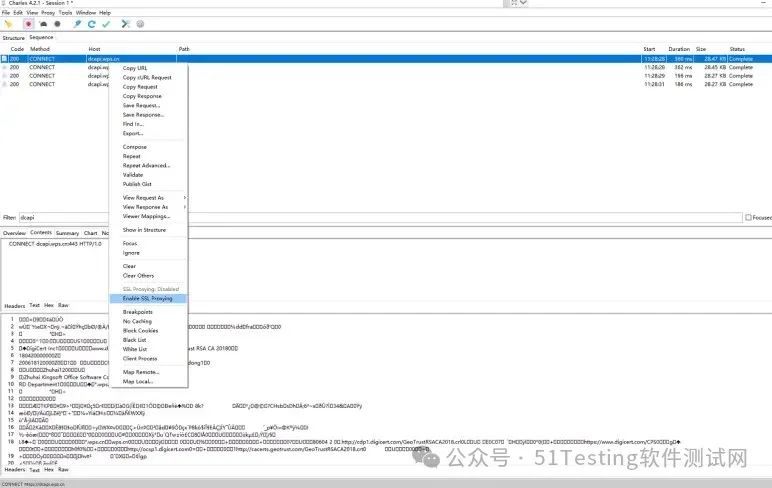Open the File menu
Viewport: 772px width, 488px height.
(x=6, y=13)
